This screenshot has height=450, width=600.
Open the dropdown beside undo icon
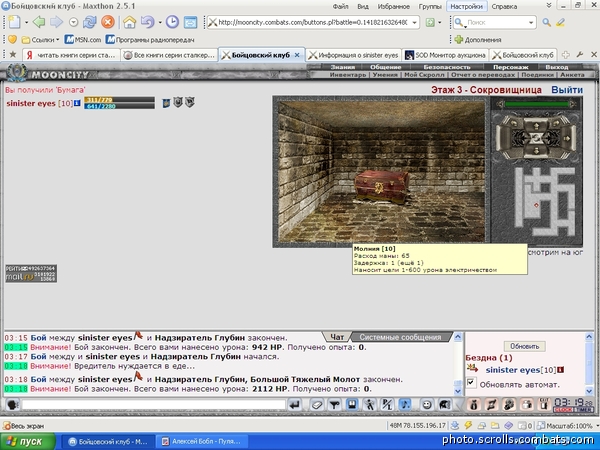160,23
